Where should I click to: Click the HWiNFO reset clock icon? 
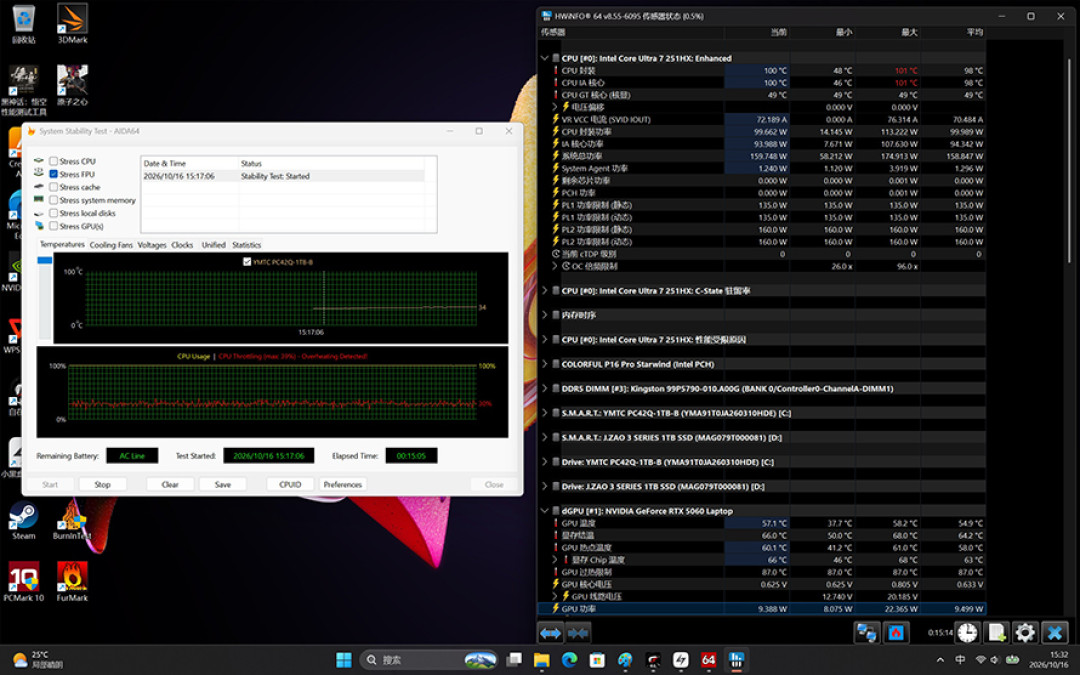pos(967,632)
